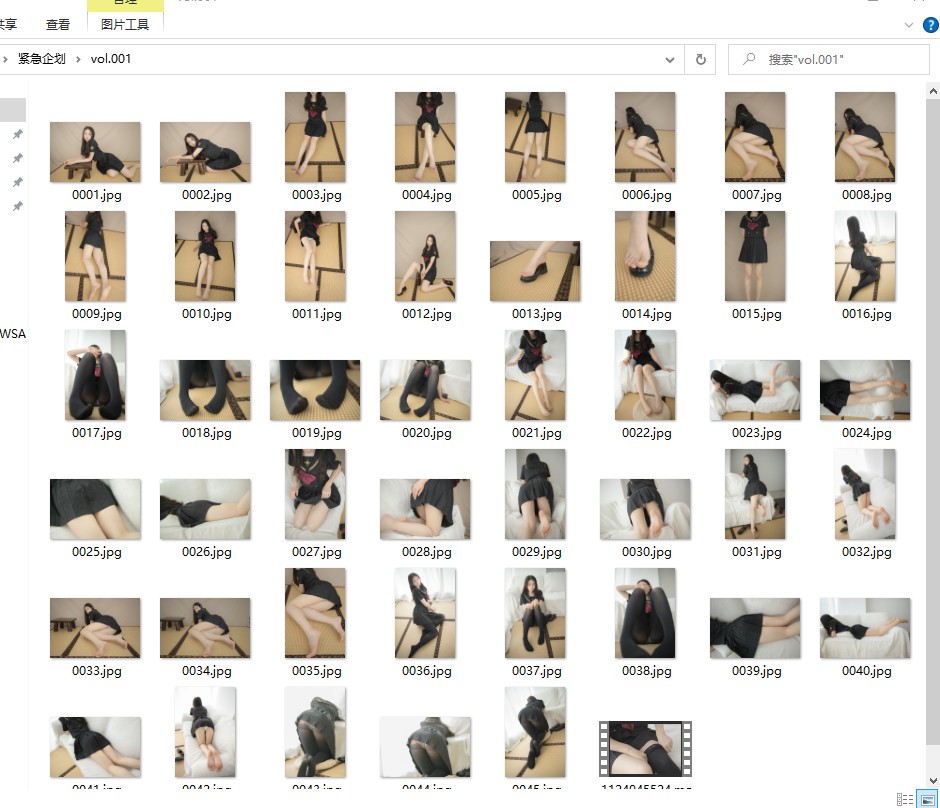The height and width of the screenshot is (808, 940).
Task: Click the file name 0039.jpg
Action: 757,671
